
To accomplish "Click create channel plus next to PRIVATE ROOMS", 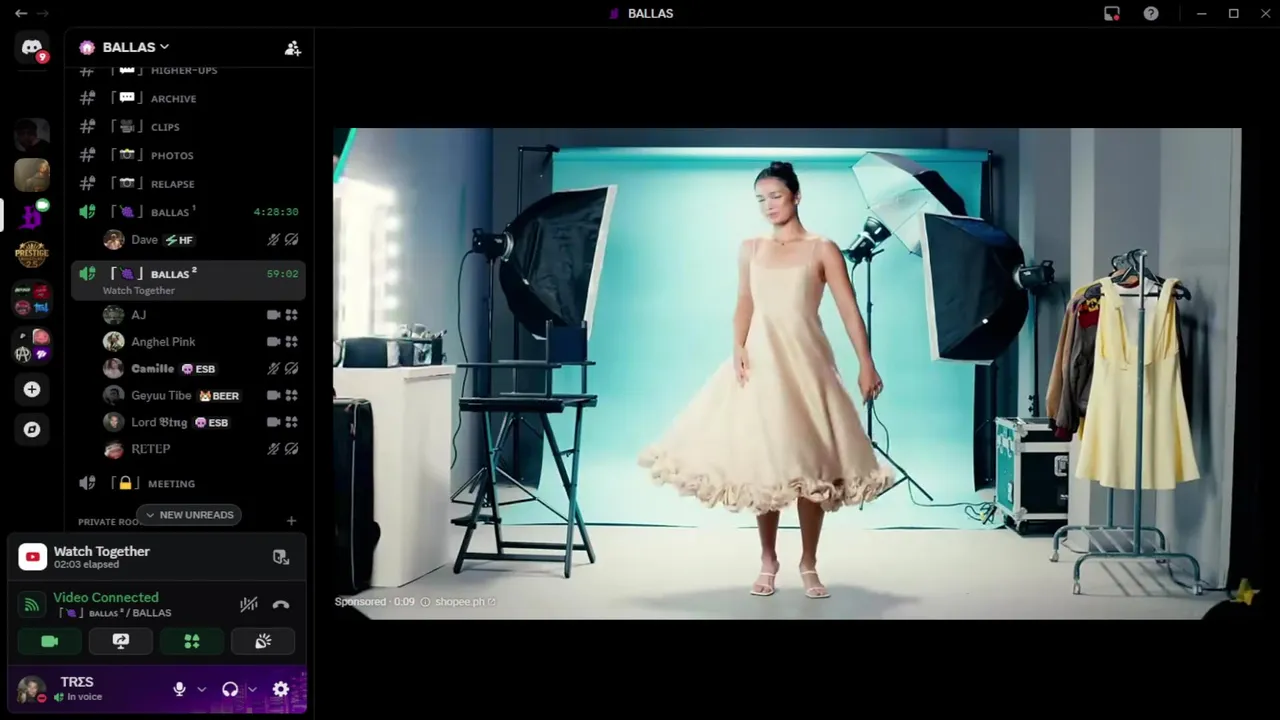I will pos(291,520).
